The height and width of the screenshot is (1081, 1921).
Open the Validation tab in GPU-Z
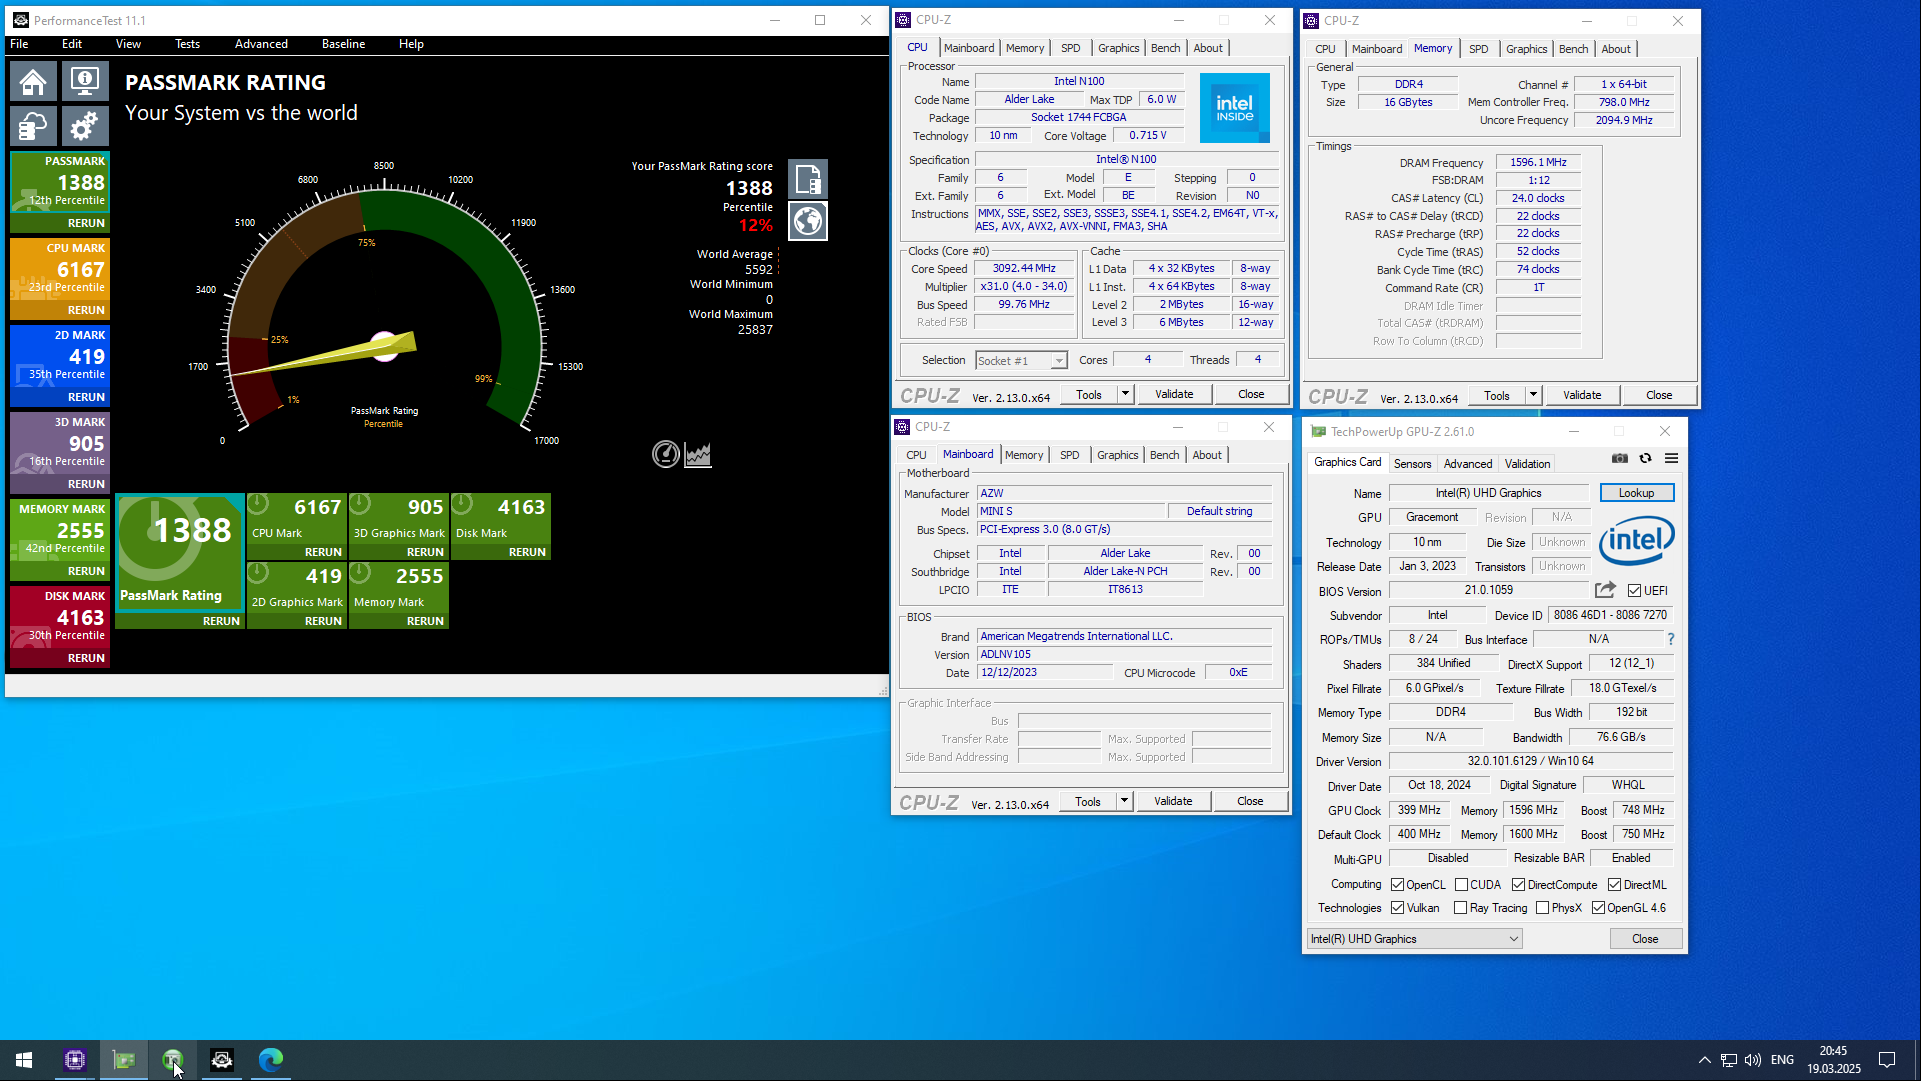pos(1527,464)
